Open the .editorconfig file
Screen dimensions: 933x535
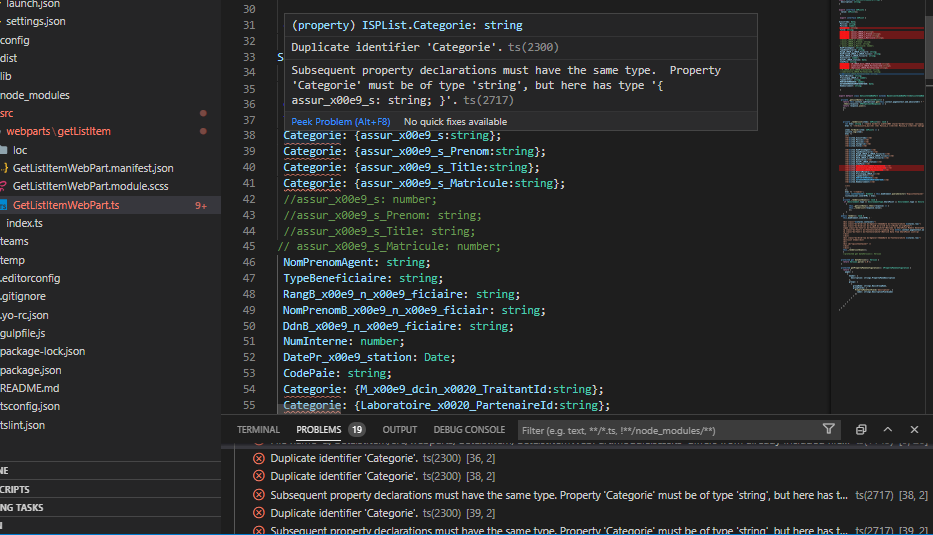[x=30, y=279]
